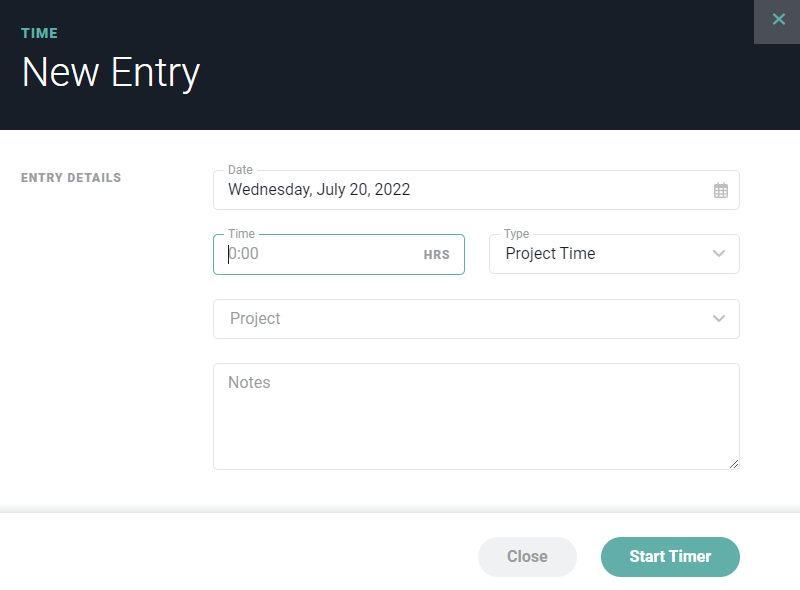Click the small Date field label
Viewport: 800px width, 590px height.
tap(240, 170)
